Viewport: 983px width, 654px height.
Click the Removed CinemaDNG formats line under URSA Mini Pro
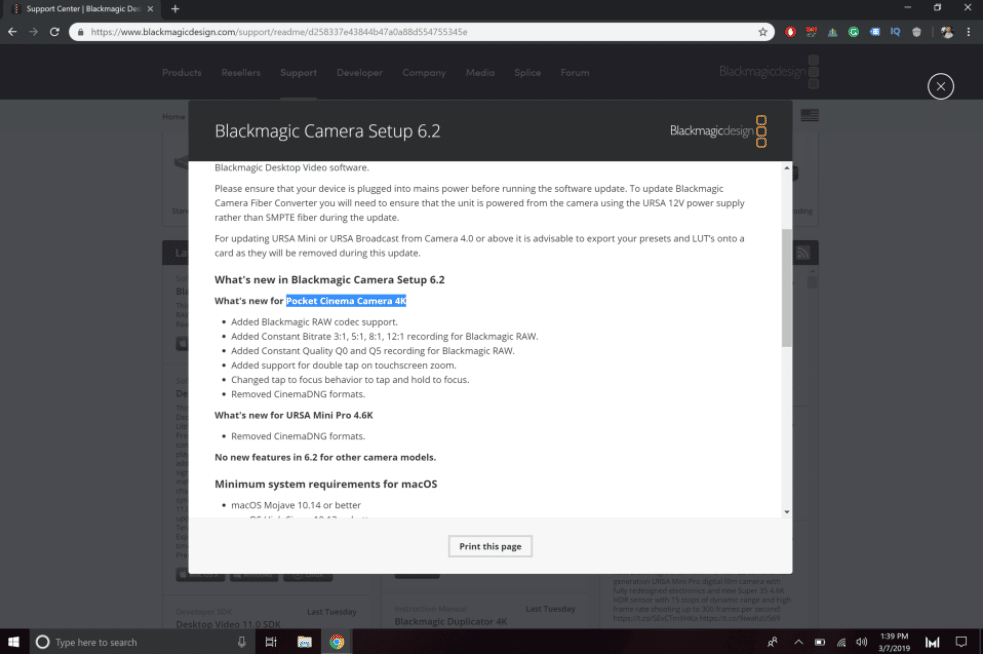(298, 436)
